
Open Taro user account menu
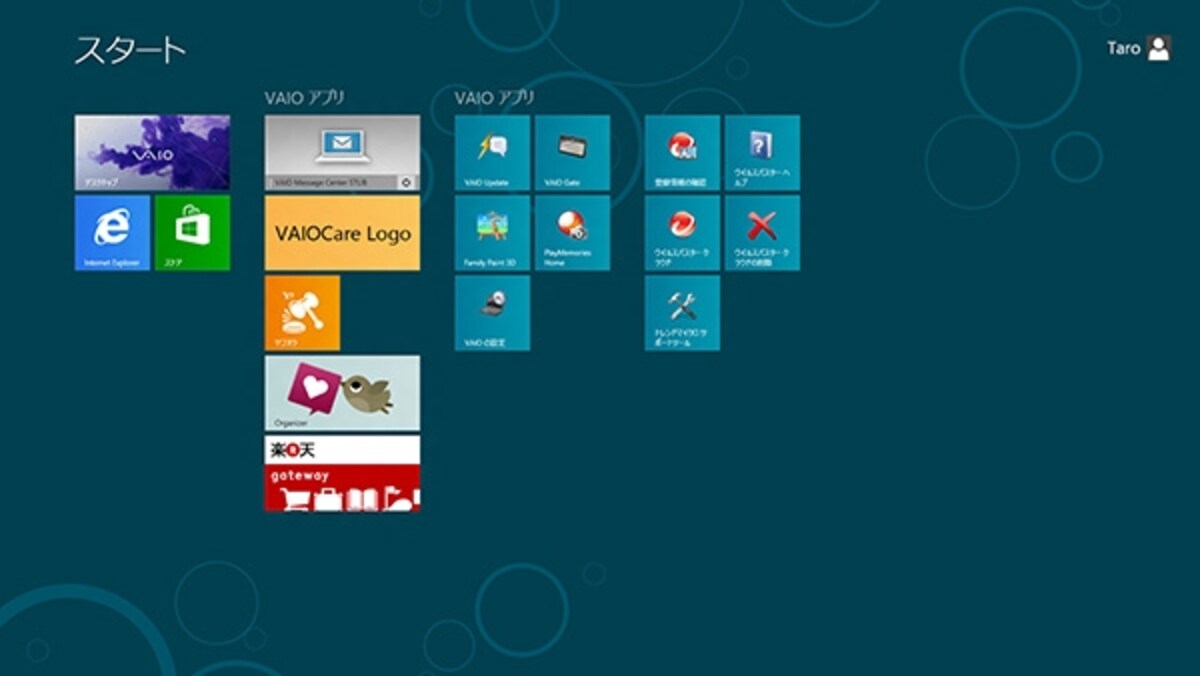click(1139, 49)
